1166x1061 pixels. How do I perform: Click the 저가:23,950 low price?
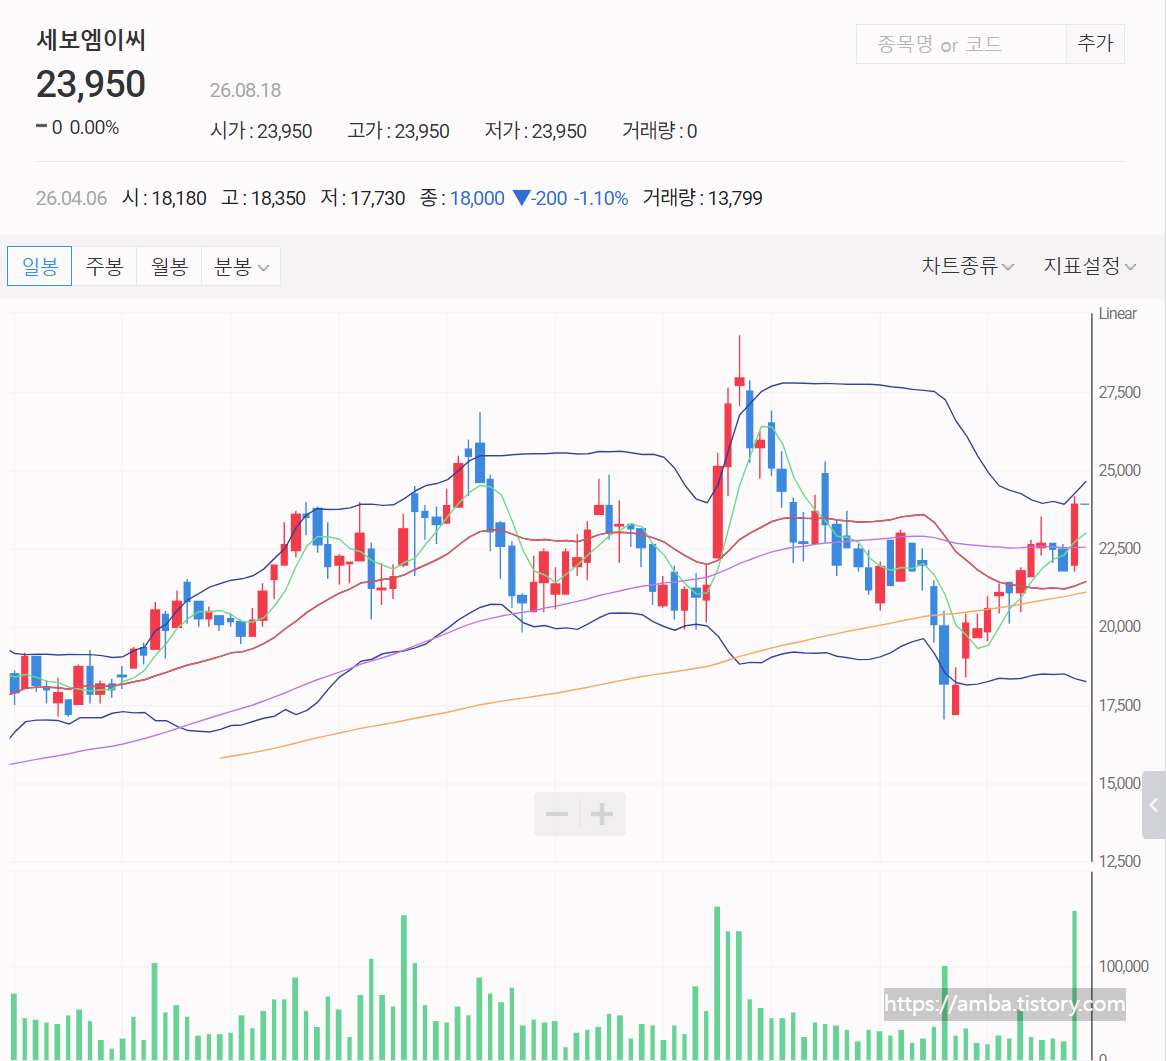click(x=535, y=131)
